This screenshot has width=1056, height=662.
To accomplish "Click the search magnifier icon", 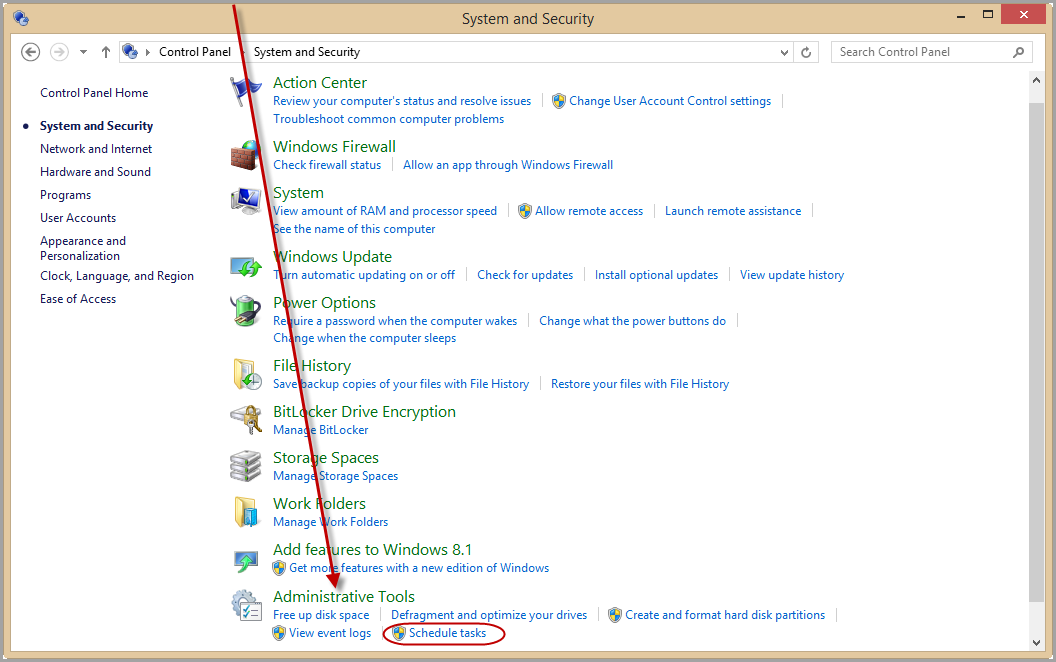I will [x=1018, y=52].
